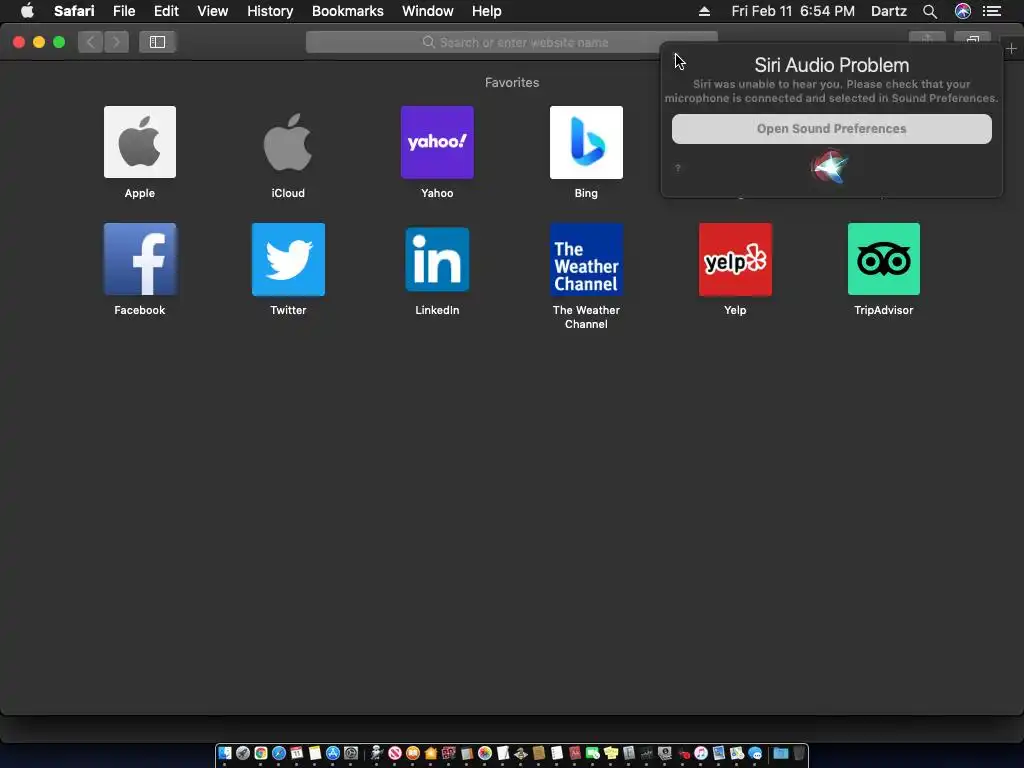Image resolution: width=1024 pixels, height=768 pixels.
Task: Open the Bookmarks menu
Action: pyautogui.click(x=347, y=11)
